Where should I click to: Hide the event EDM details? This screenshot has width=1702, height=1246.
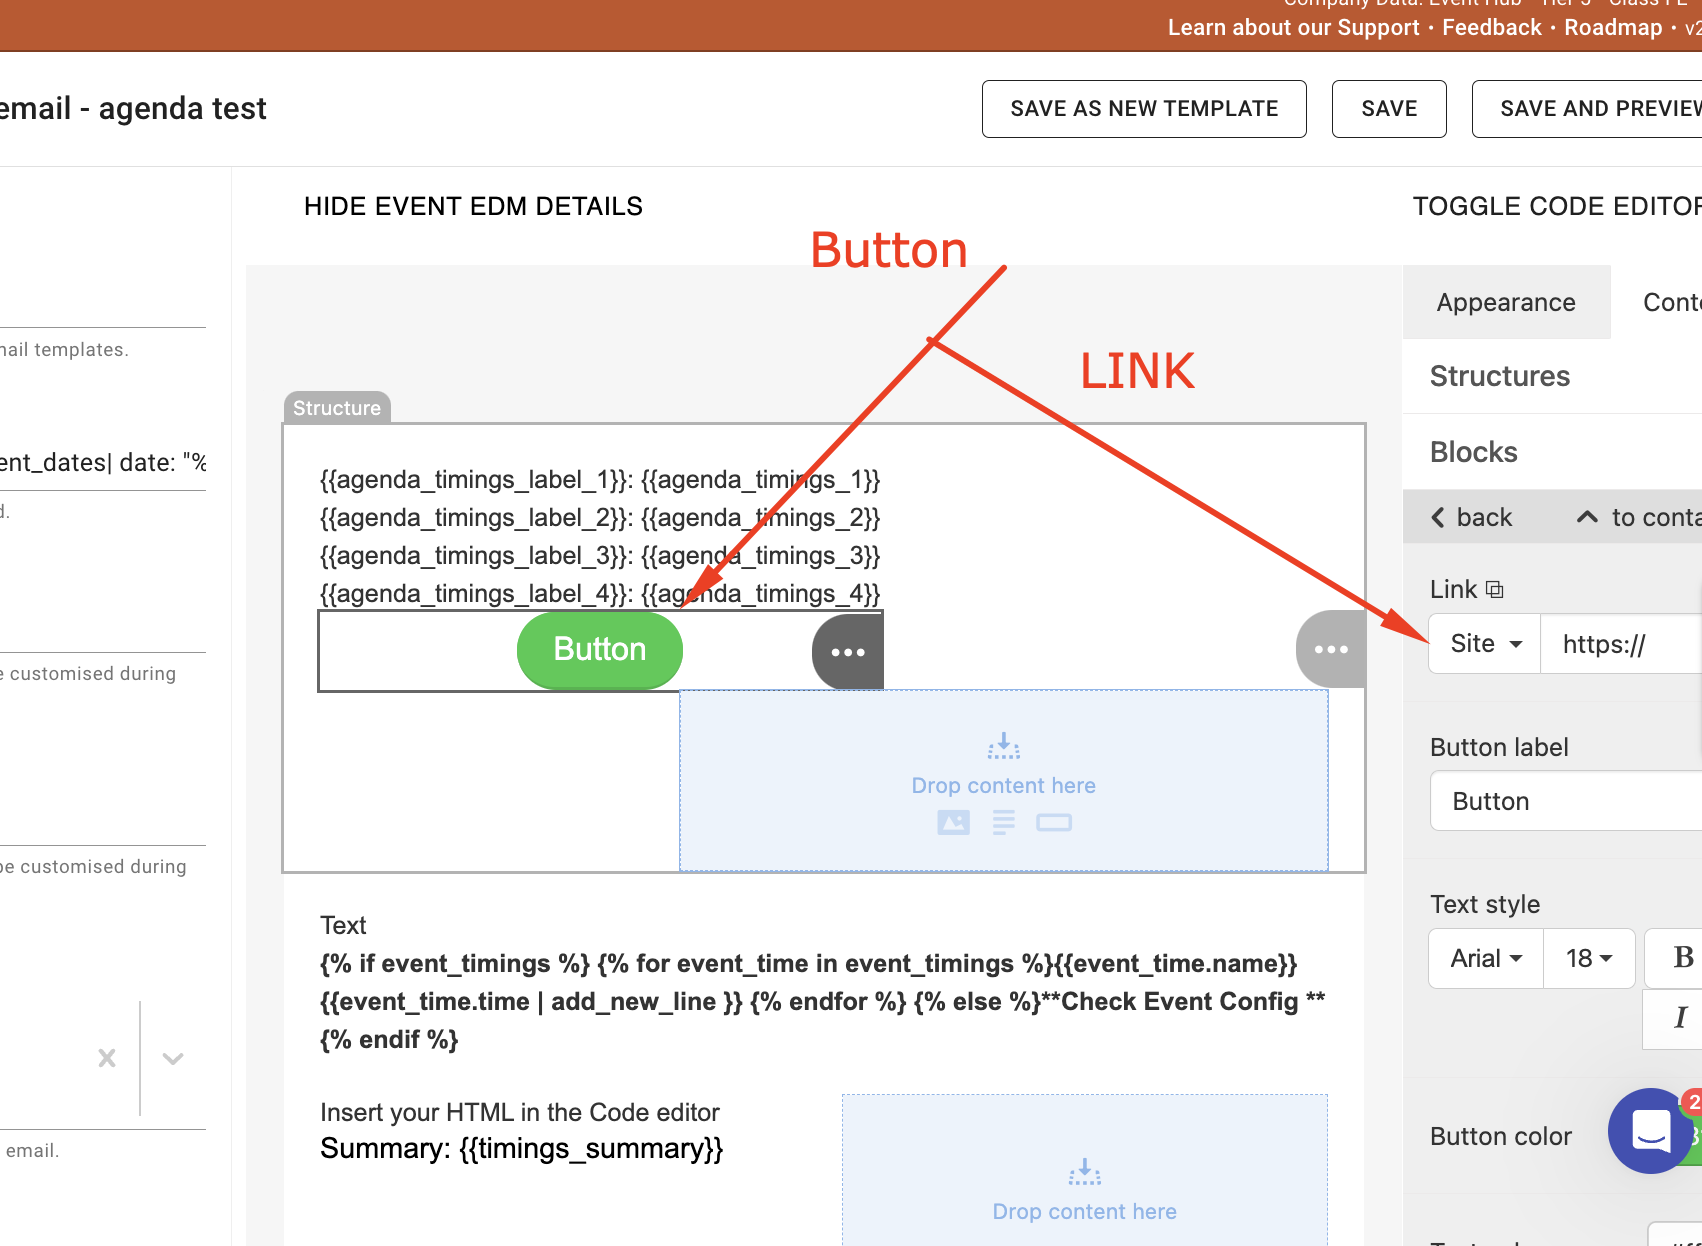coord(473,206)
